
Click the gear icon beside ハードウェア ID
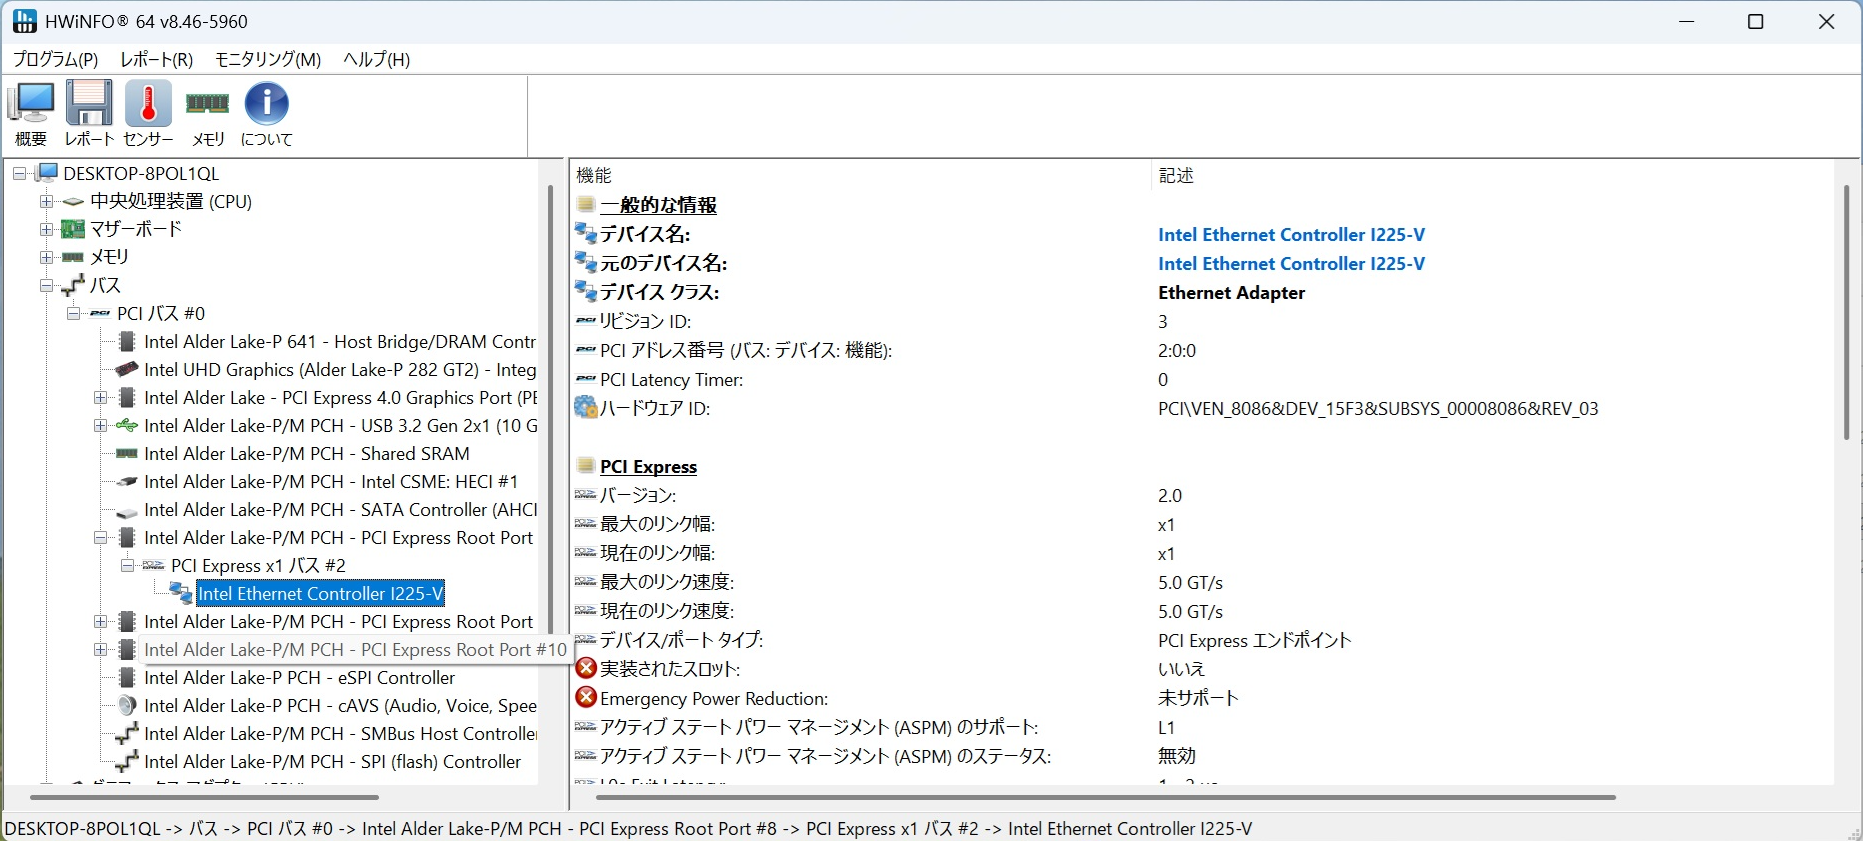(x=586, y=408)
